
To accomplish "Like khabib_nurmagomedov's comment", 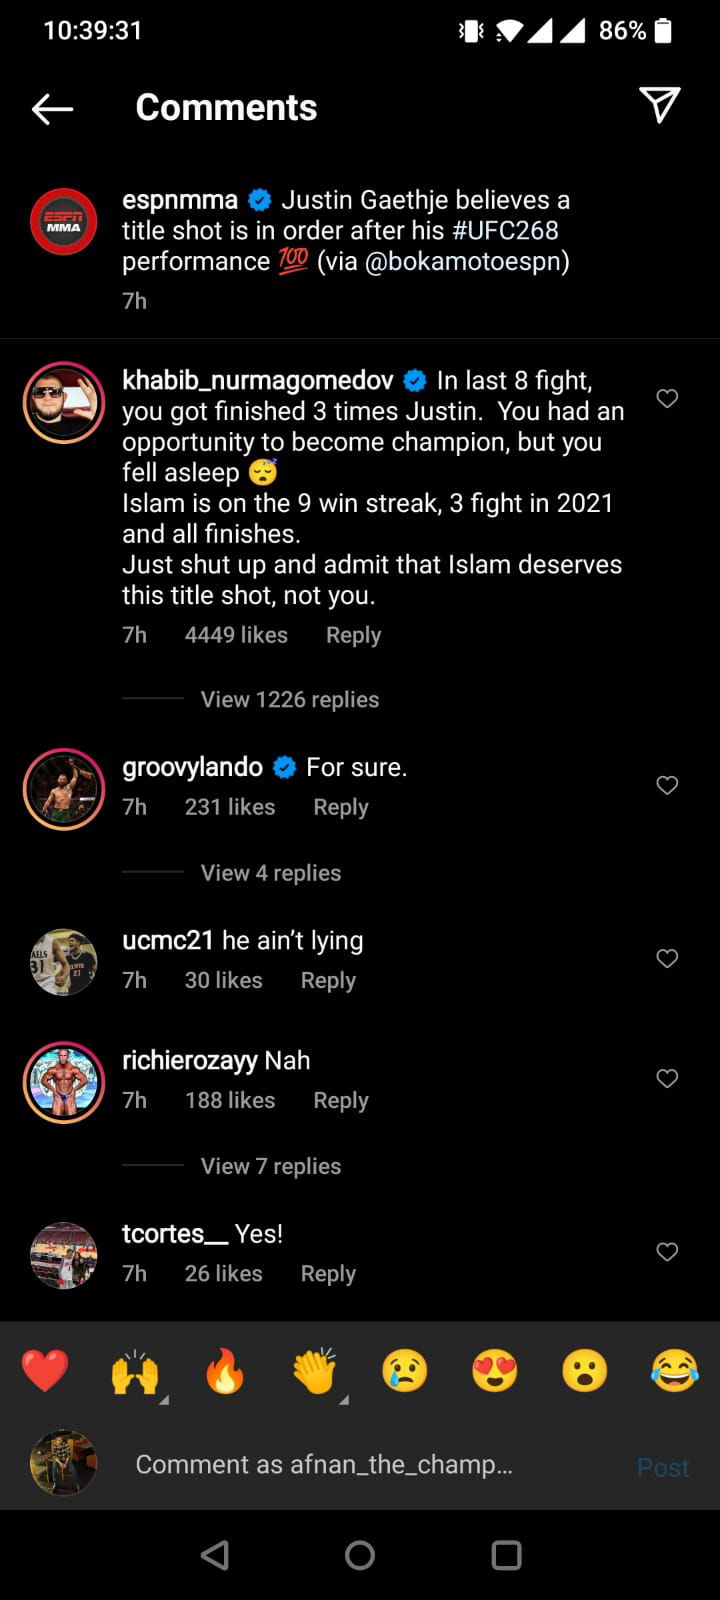I will [667, 399].
